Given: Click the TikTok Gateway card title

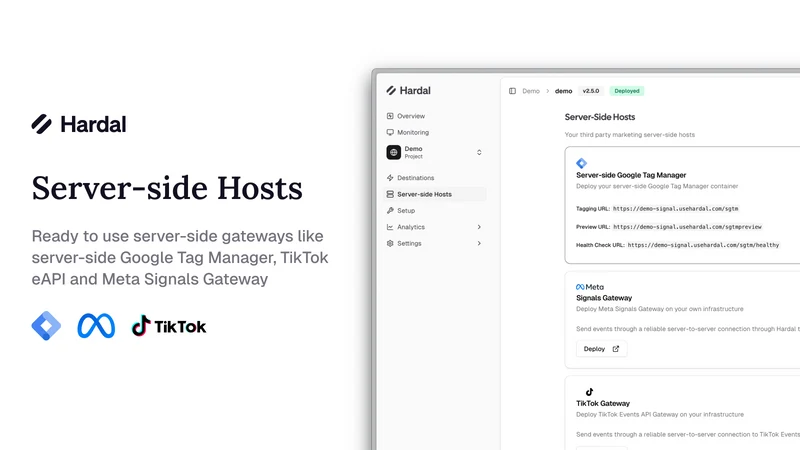Looking at the screenshot, I should 603,403.
